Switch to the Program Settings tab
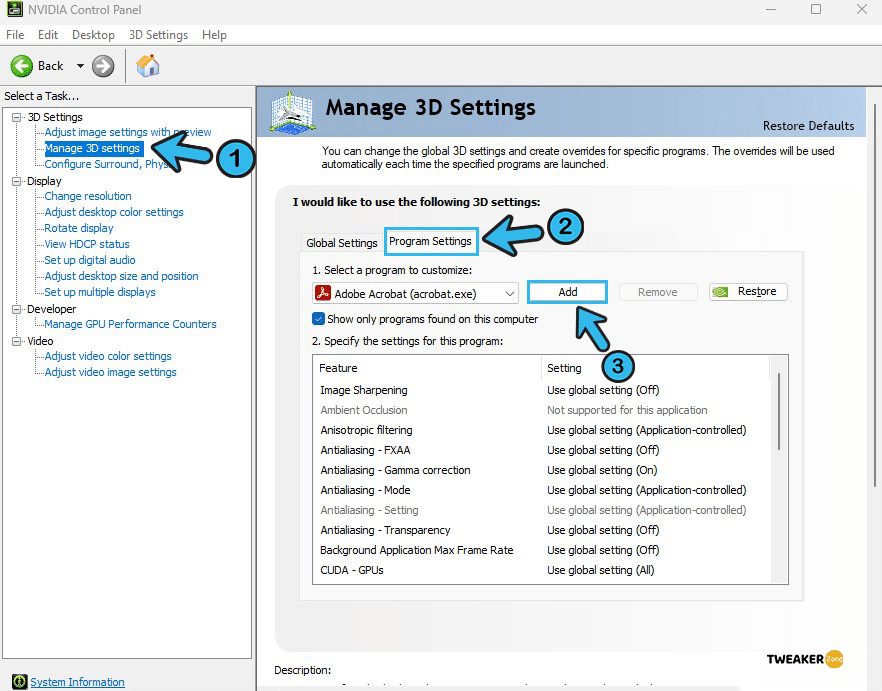882x691 pixels. click(x=430, y=241)
